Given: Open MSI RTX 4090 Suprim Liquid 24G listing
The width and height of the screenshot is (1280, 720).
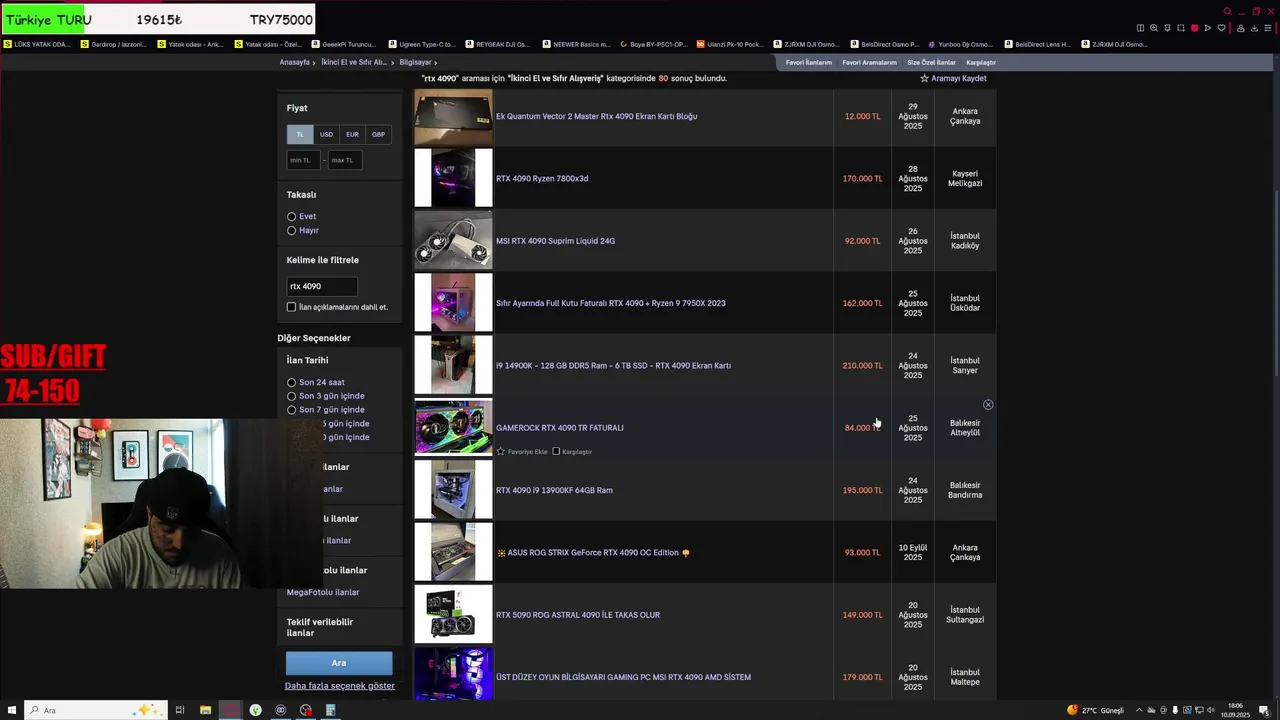Looking at the screenshot, I should point(555,241).
